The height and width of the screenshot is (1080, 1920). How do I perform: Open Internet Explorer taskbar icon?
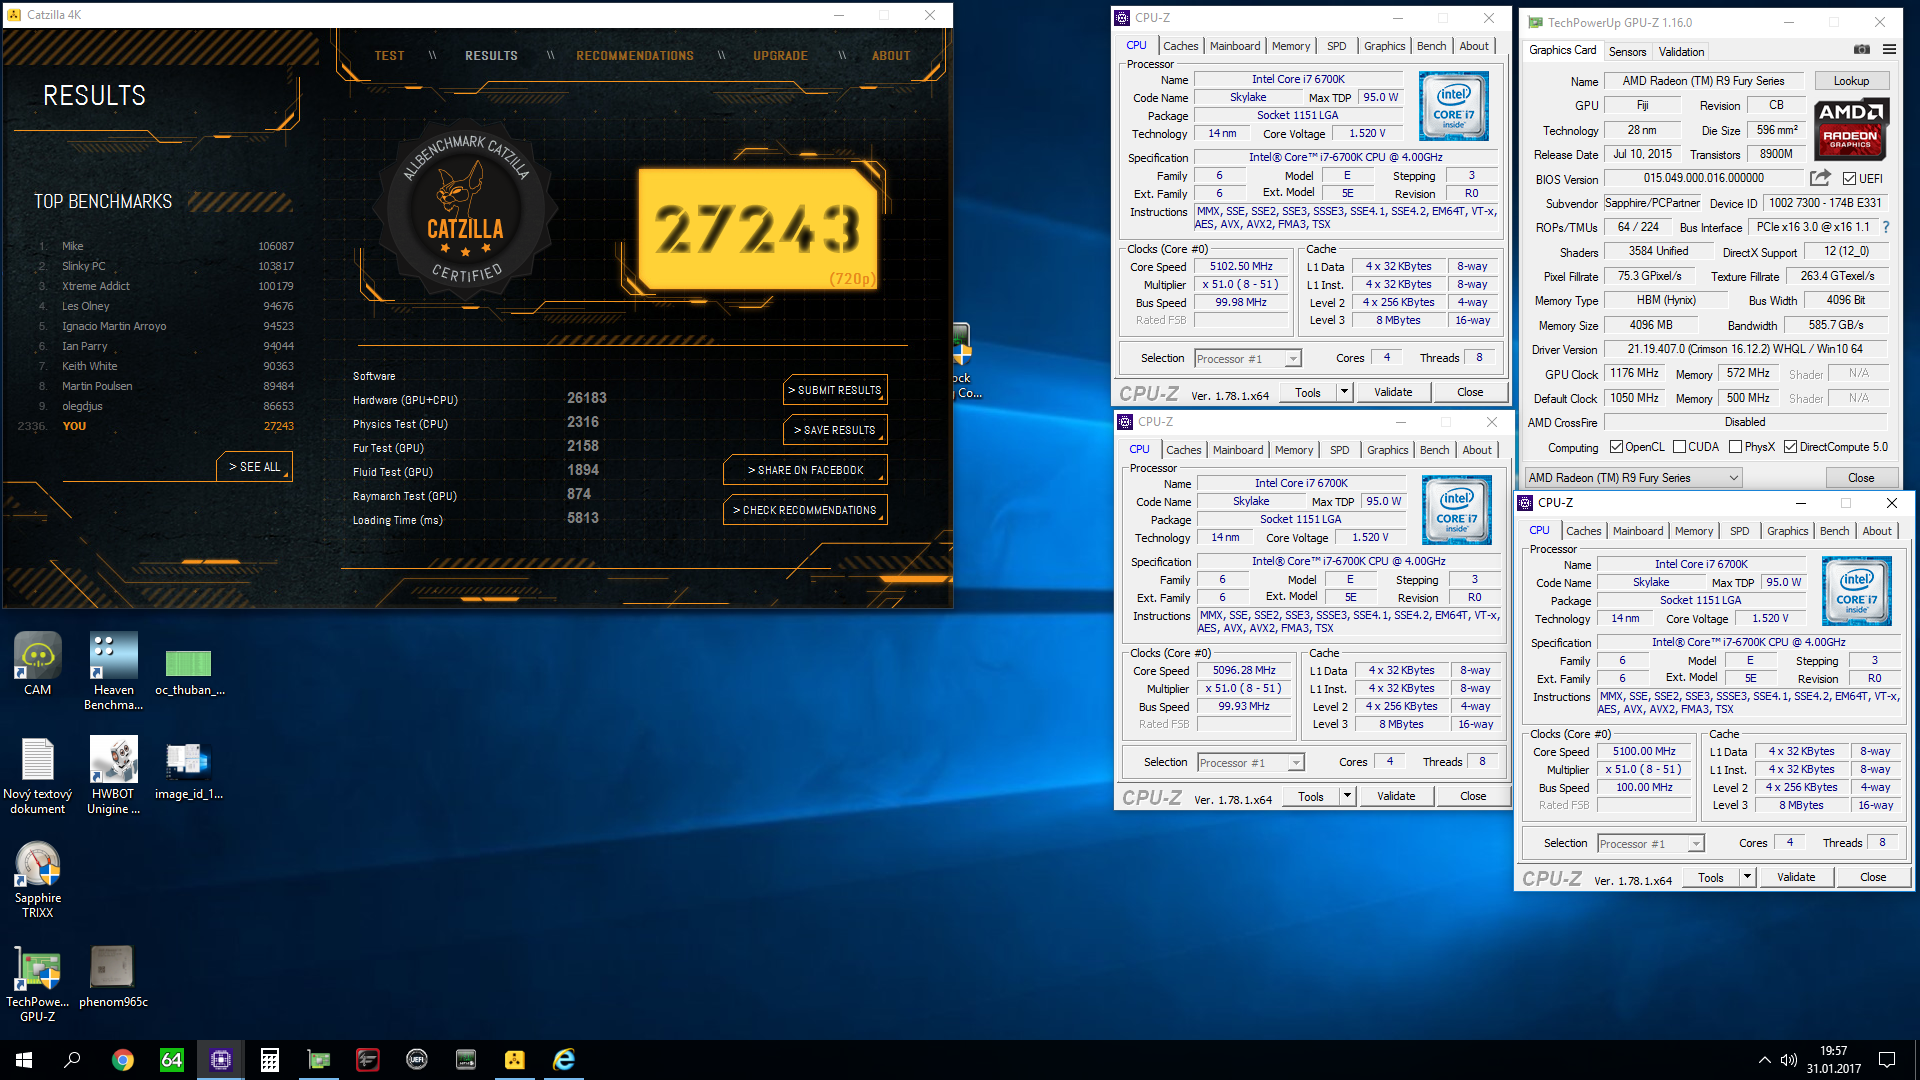pyautogui.click(x=564, y=1060)
